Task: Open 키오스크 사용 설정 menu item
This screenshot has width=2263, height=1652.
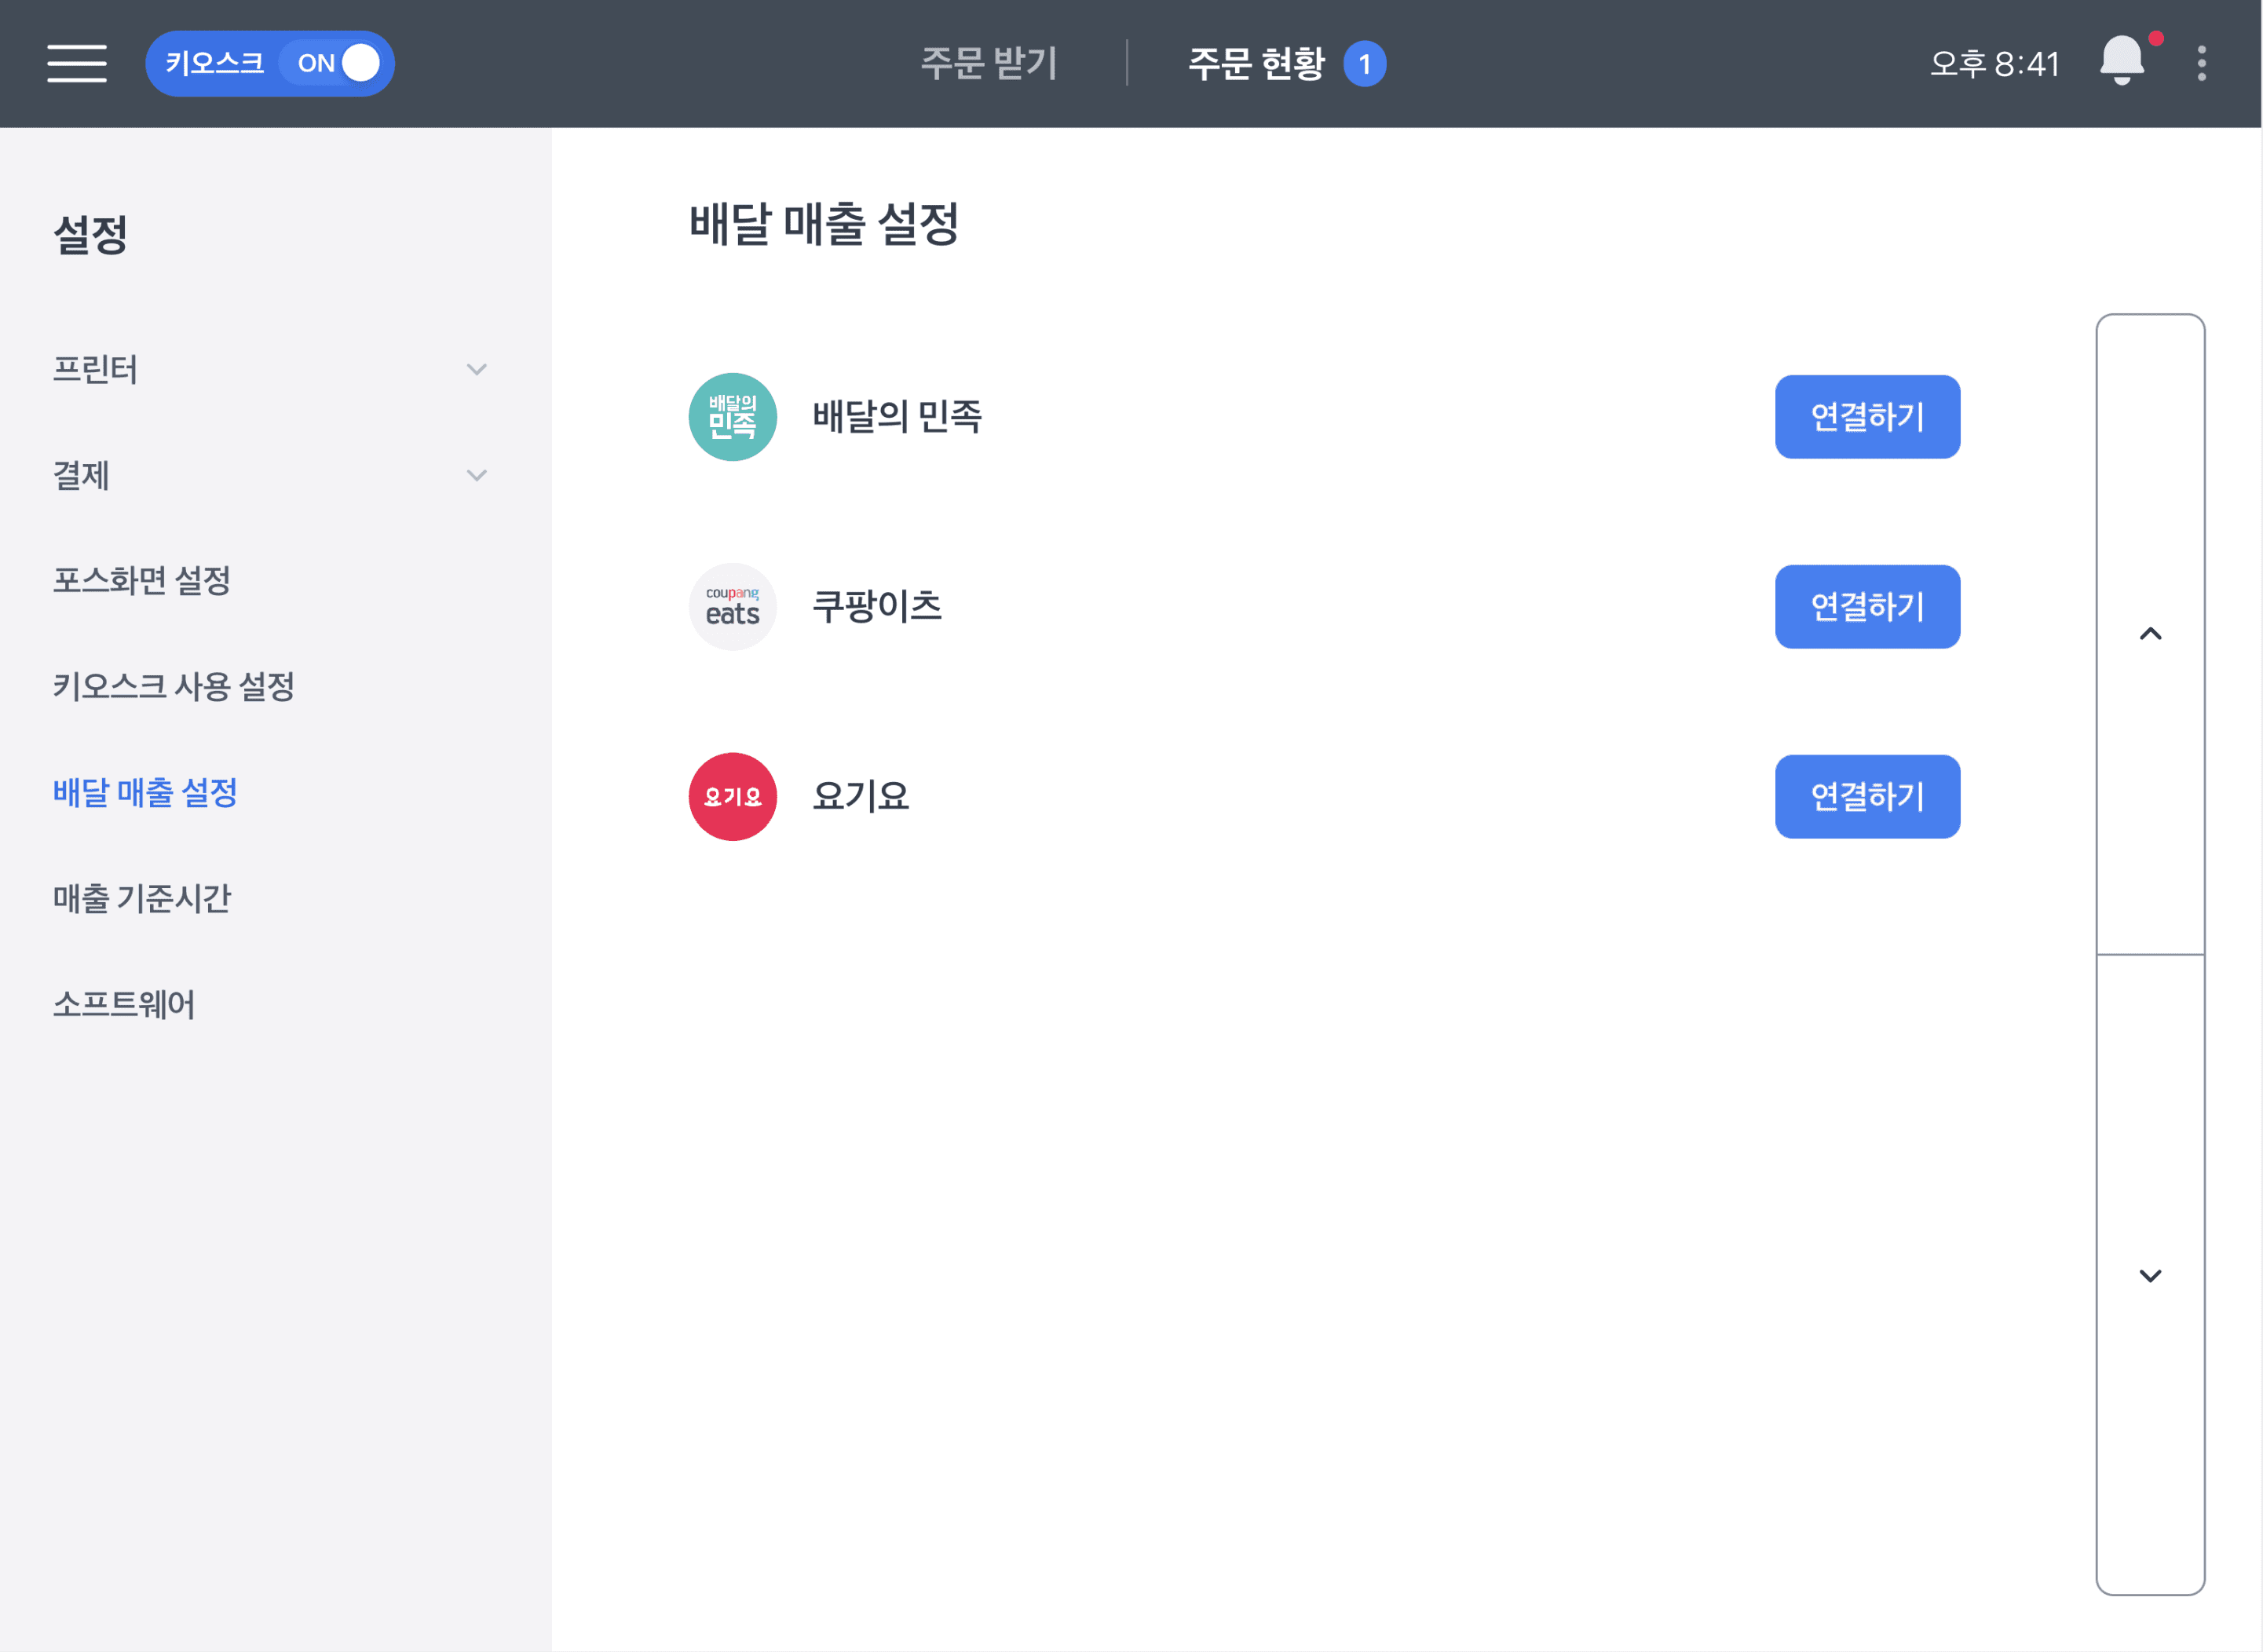Action: (x=173, y=686)
